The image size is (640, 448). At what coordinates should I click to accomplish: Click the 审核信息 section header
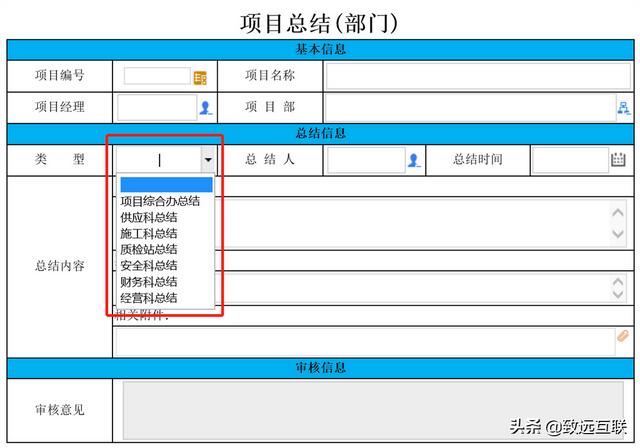click(320, 368)
